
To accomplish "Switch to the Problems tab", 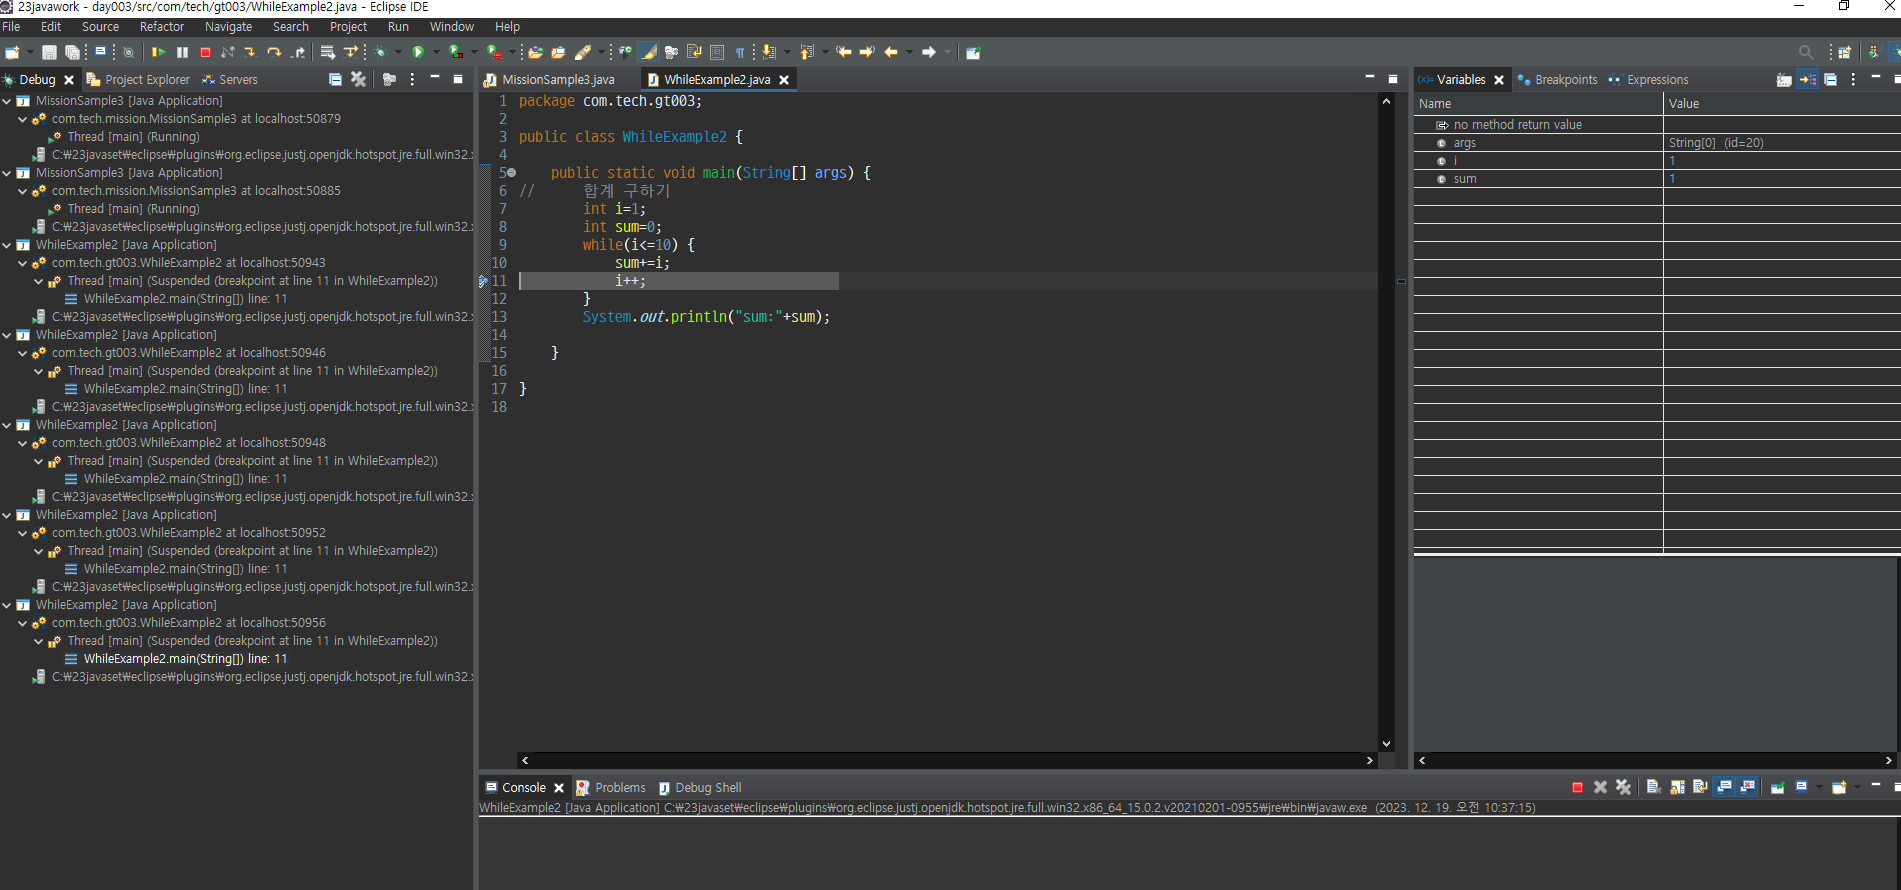I will tap(611, 788).
